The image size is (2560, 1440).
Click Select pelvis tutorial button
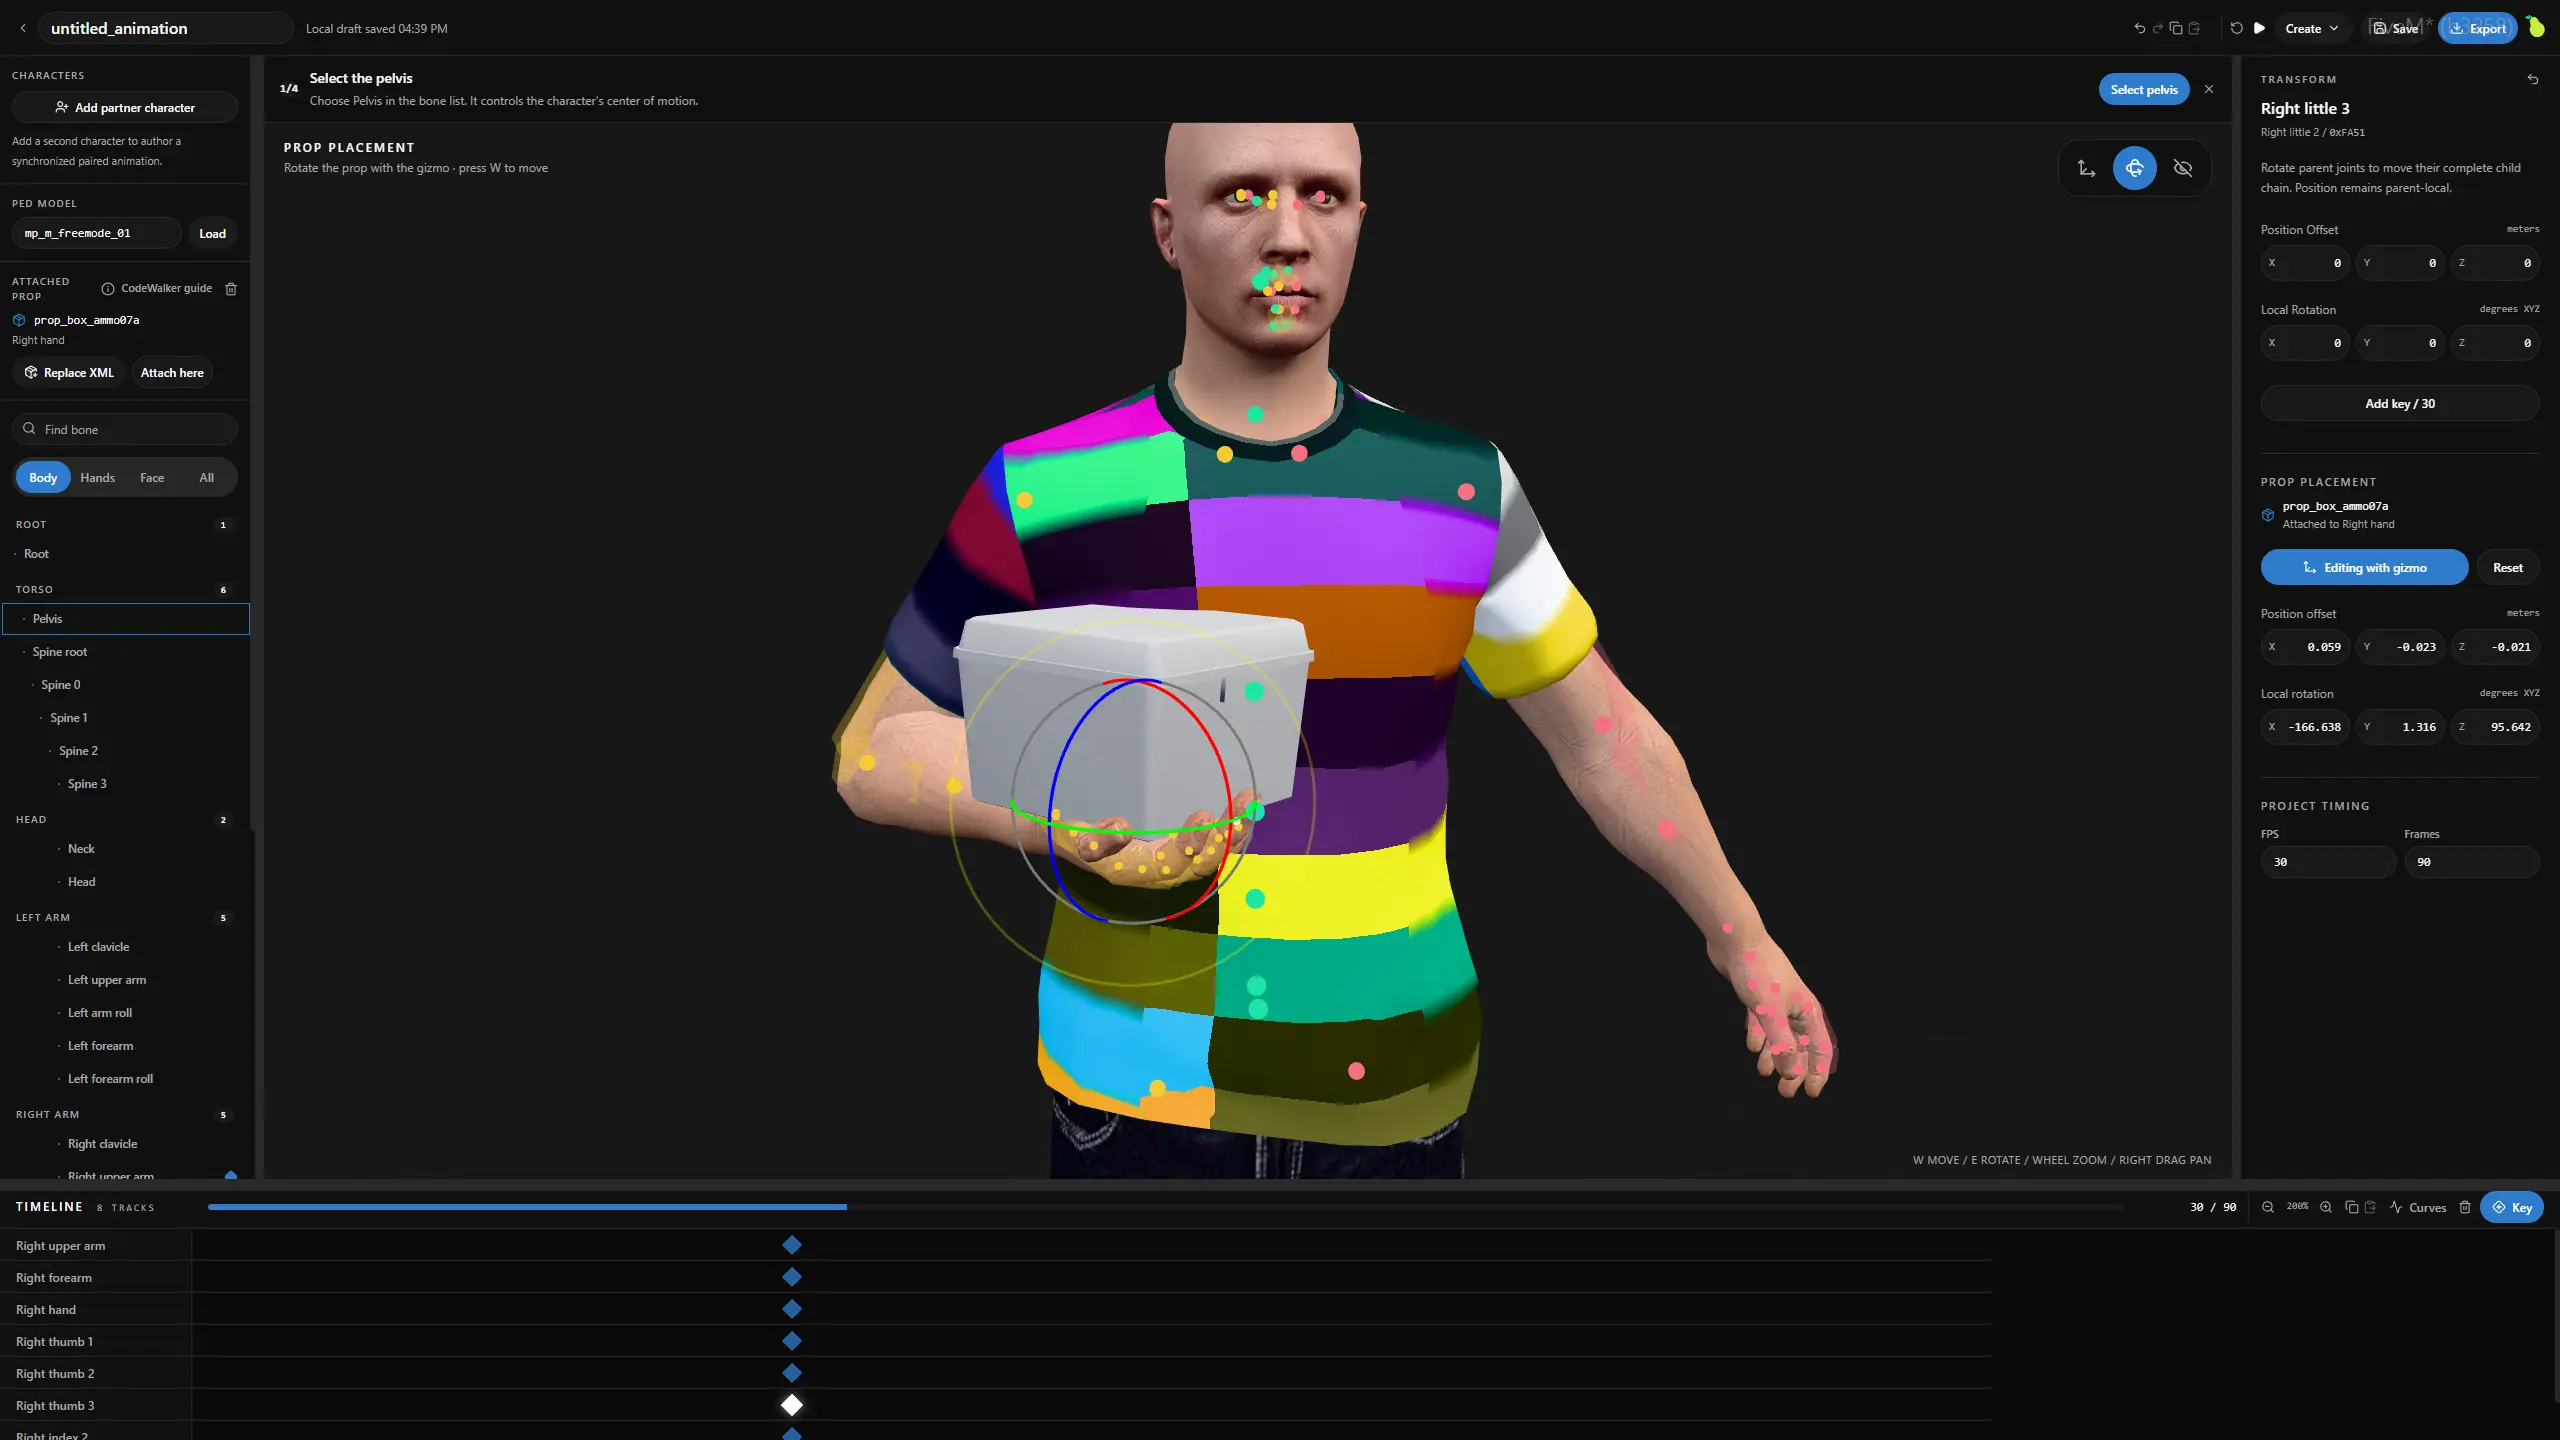(2143, 89)
